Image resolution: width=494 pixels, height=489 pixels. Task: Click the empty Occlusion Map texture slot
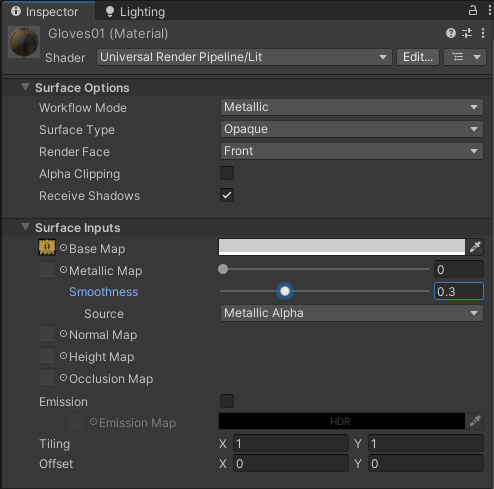[x=47, y=377]
